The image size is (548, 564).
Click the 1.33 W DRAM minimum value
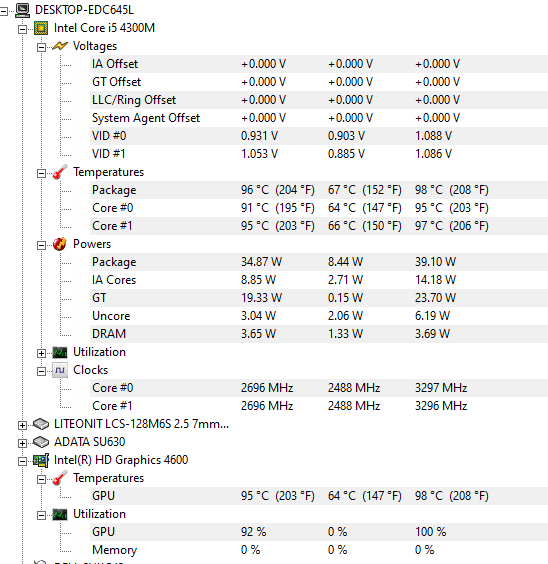pyautogui.click(x=345, y=334)
